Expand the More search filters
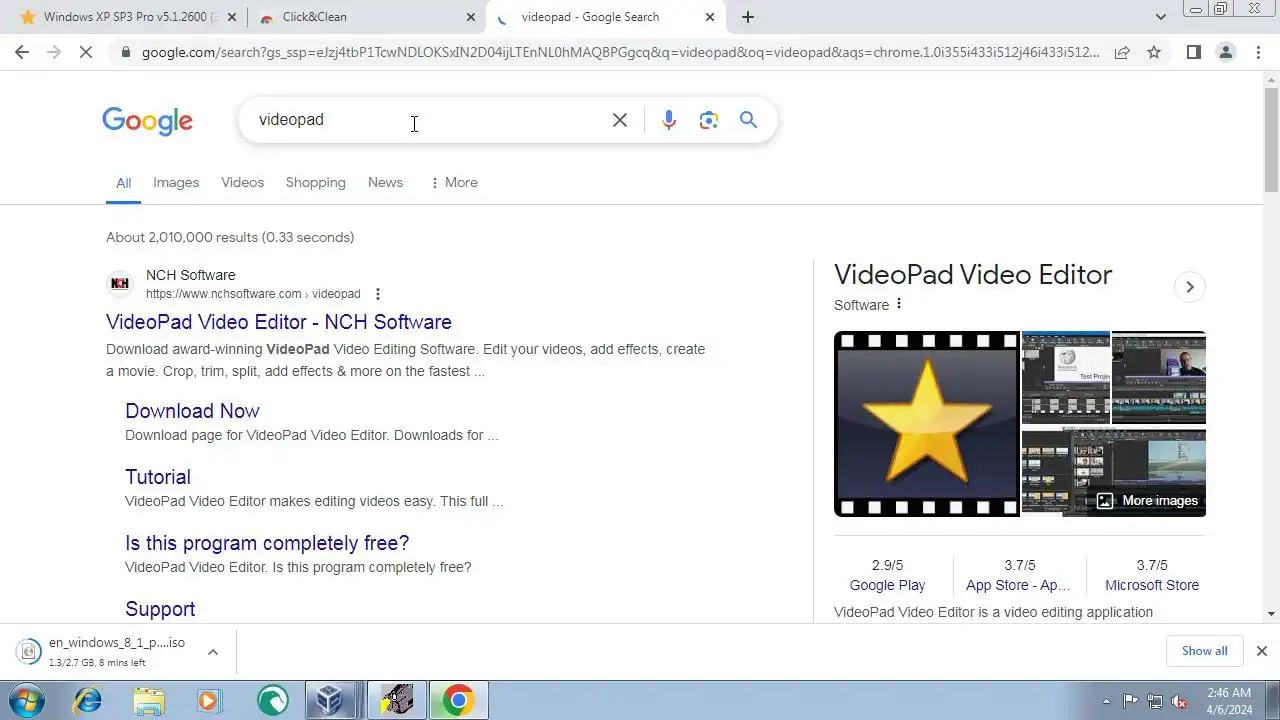The image size is (1280, 720). point(453,182)
